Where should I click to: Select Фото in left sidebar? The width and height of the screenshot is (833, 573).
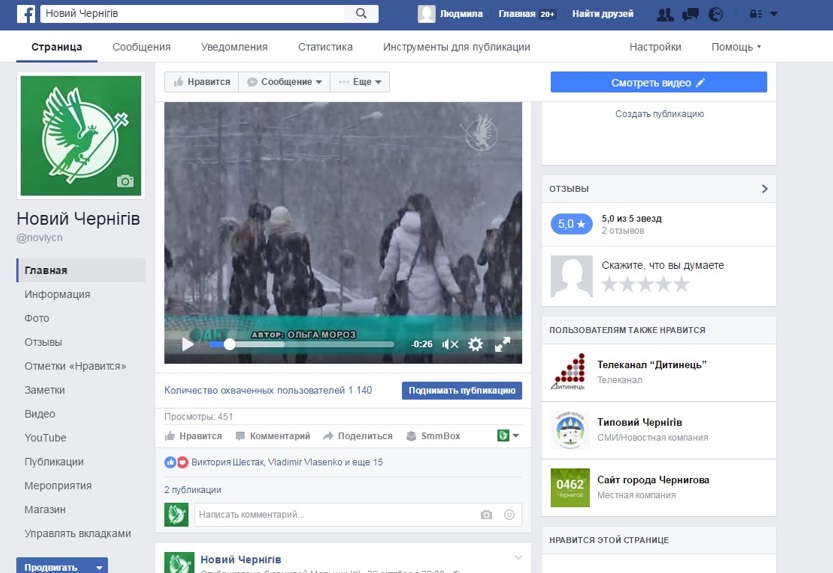(37, 318)
